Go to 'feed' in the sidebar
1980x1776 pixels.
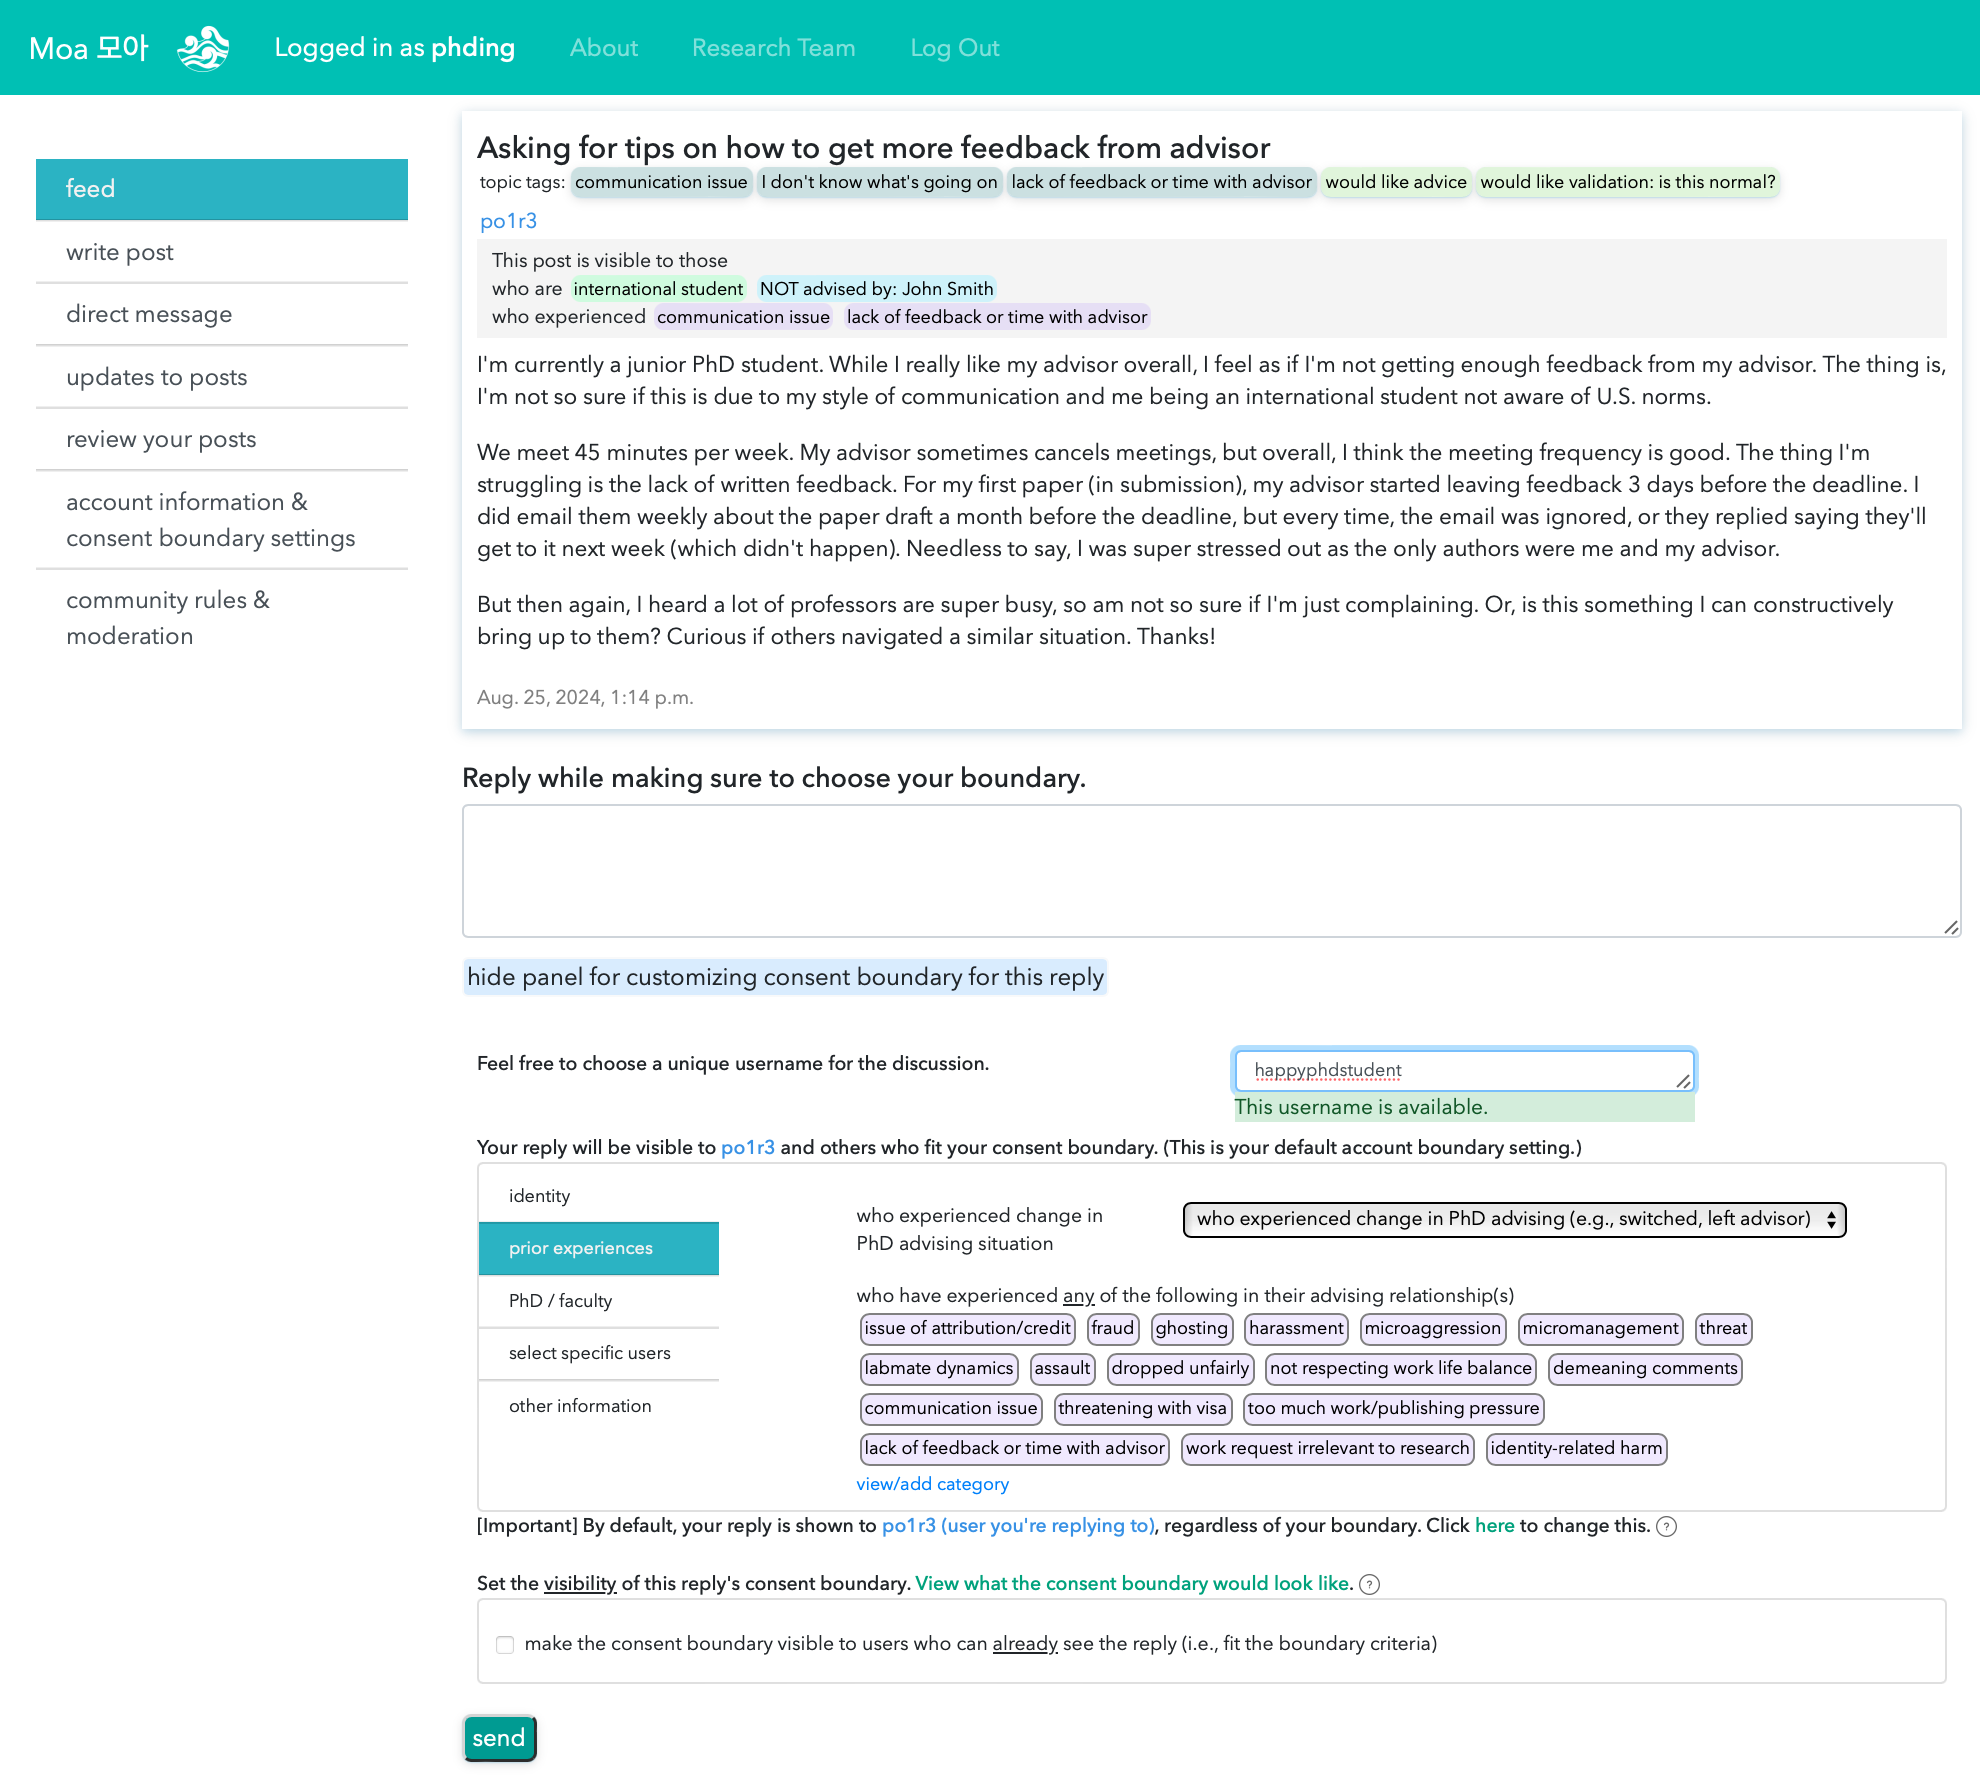coord(222,189)
